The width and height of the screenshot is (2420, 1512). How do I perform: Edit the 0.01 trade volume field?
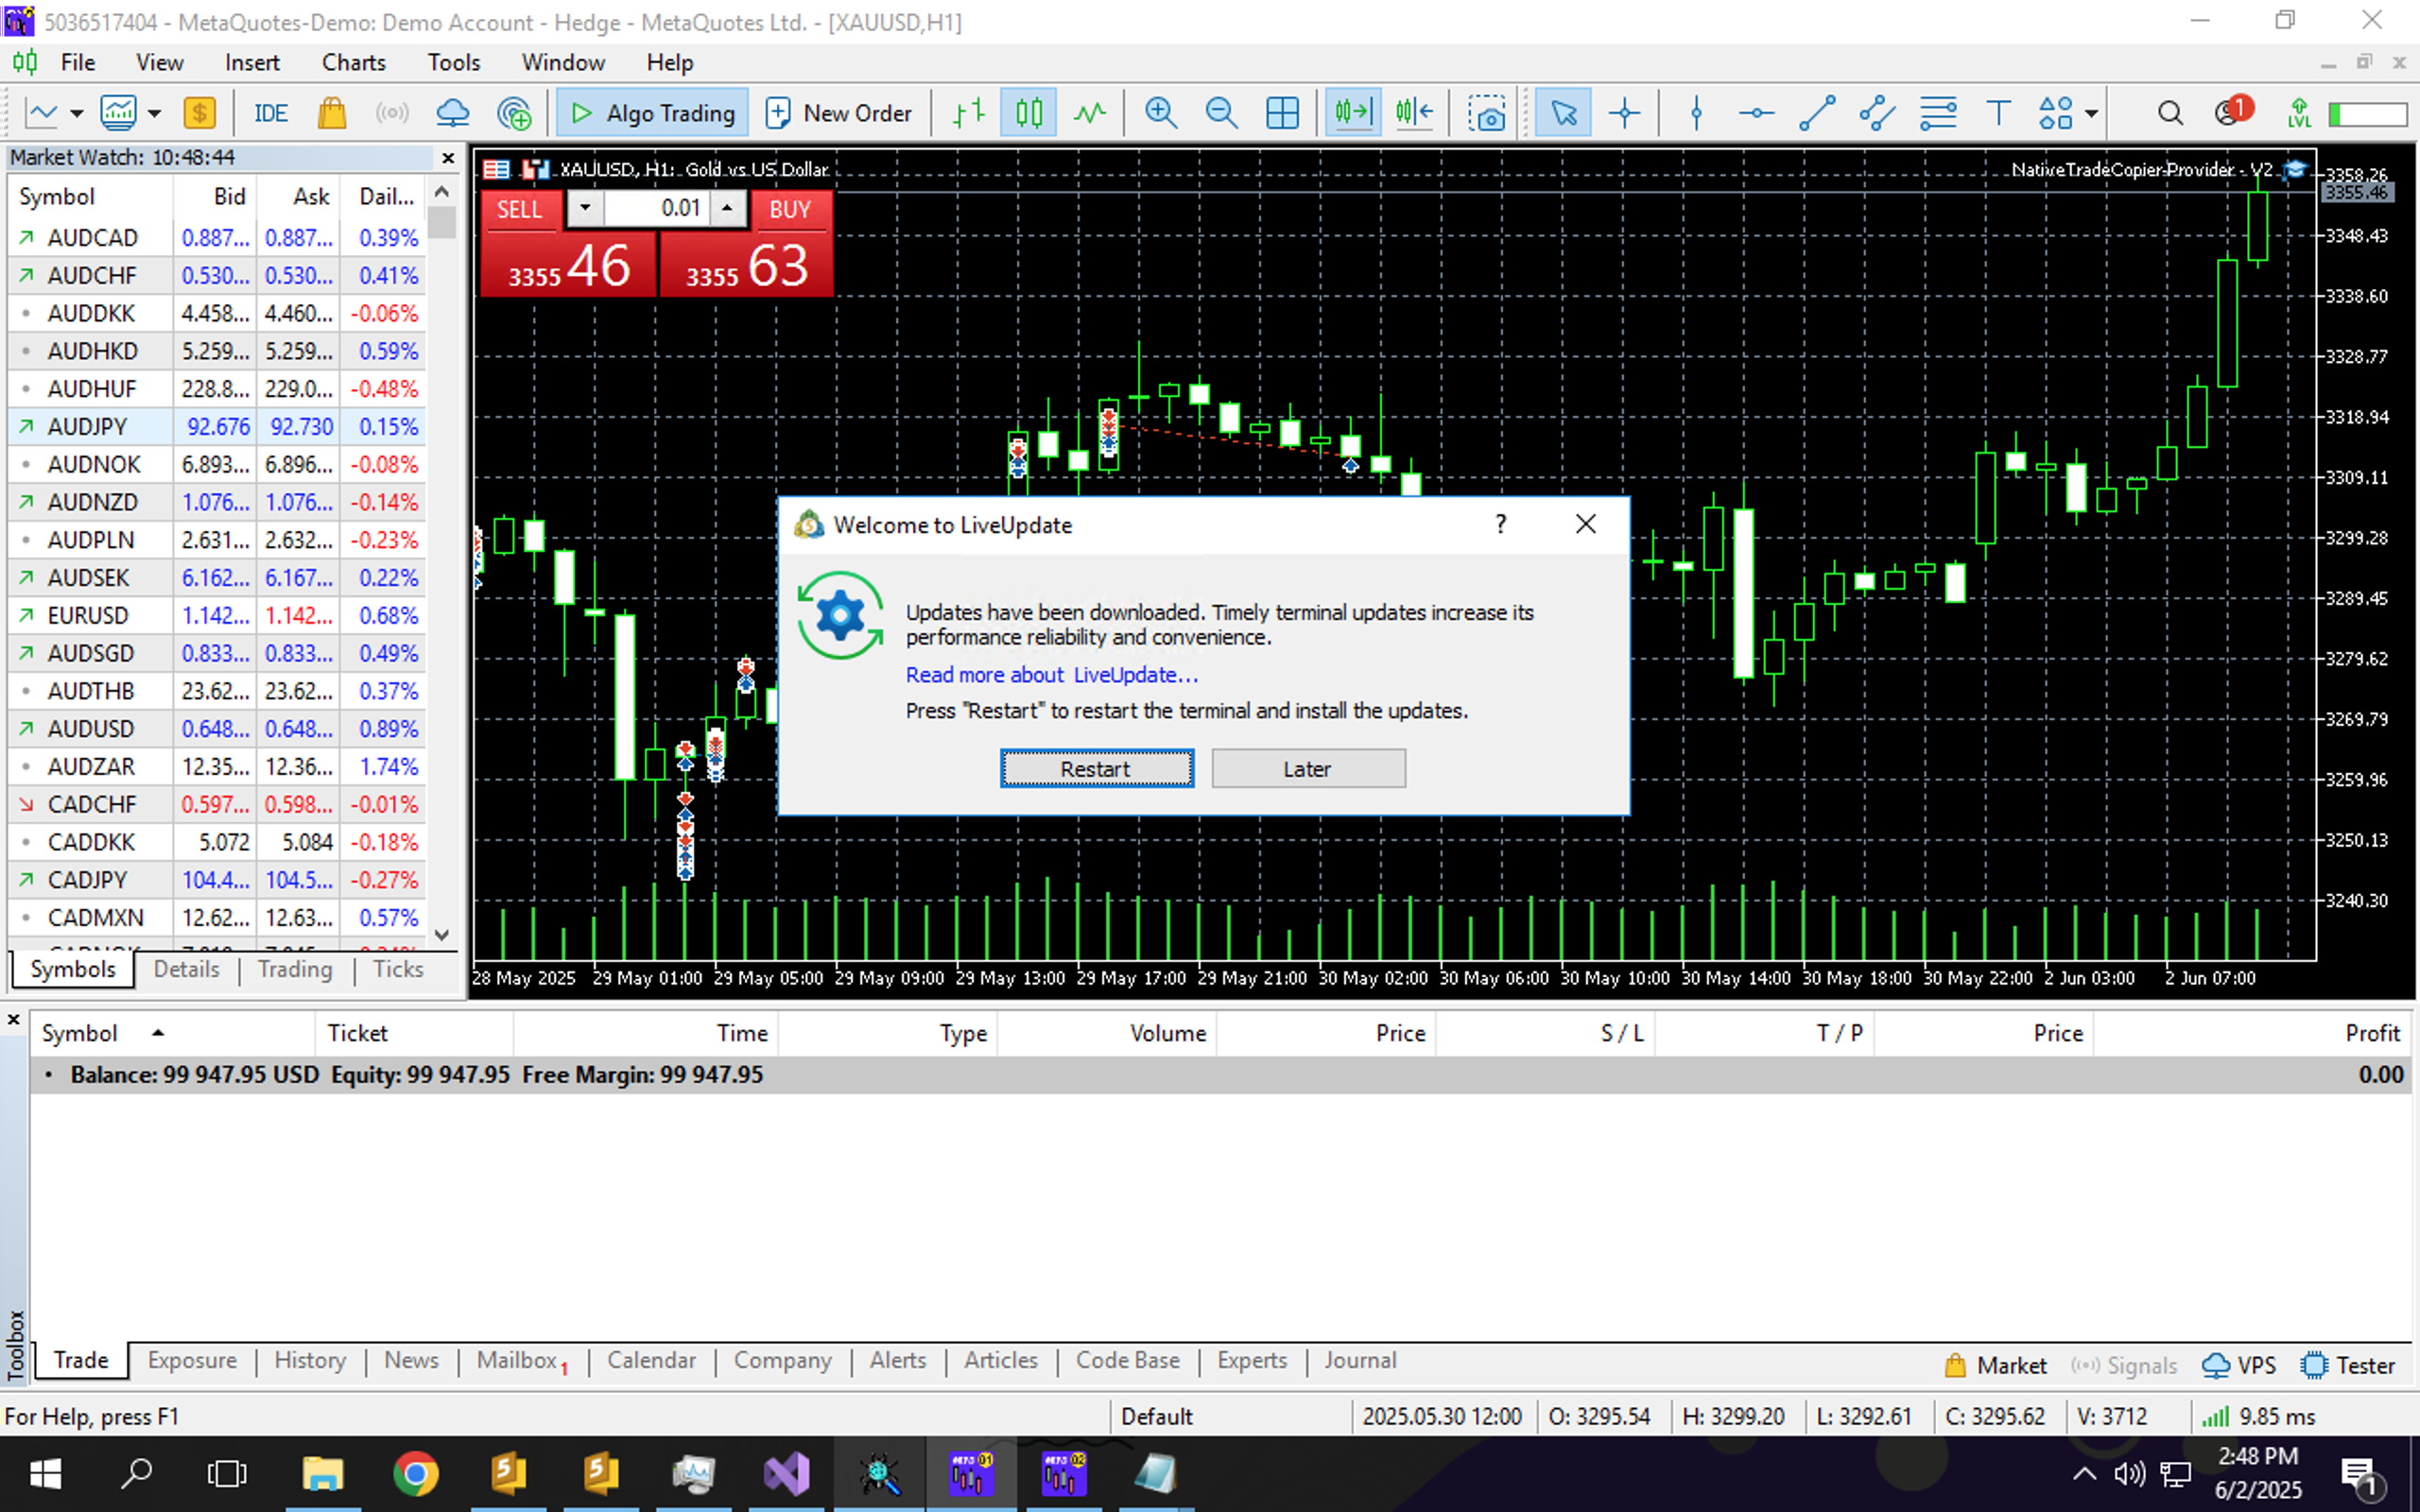[x=656, y=208]
